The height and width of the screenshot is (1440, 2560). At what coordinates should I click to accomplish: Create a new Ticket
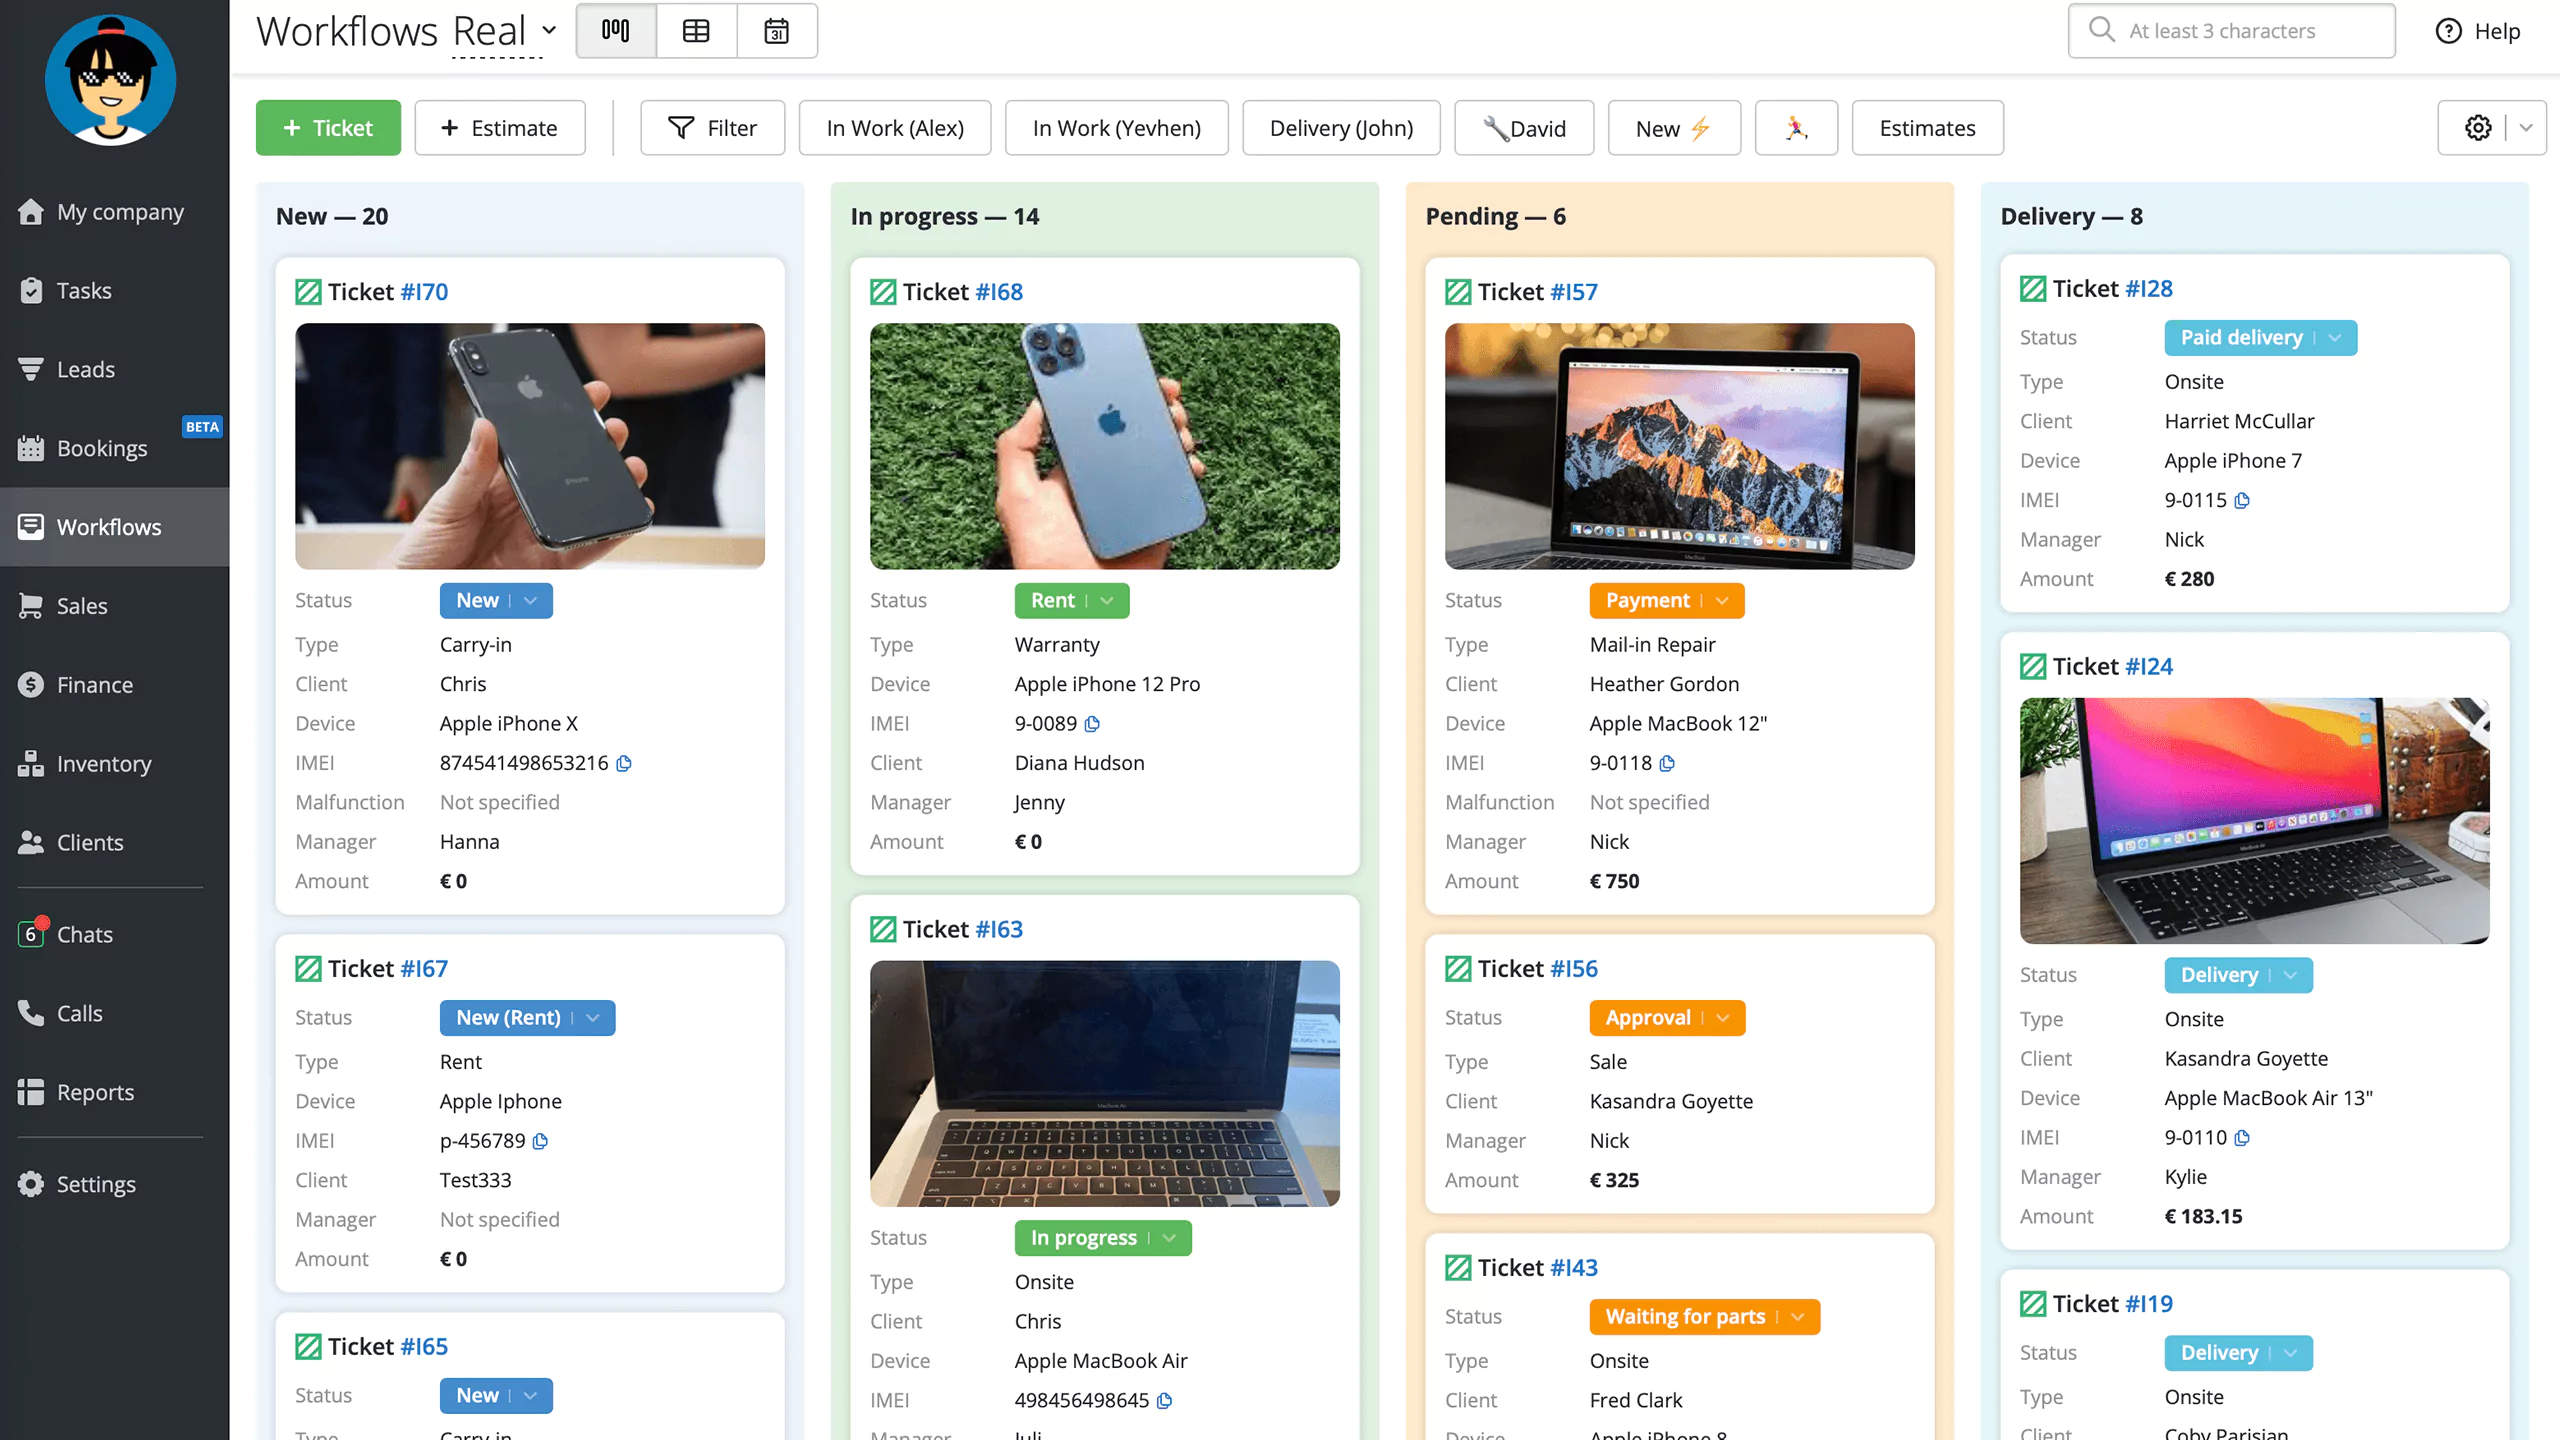(328, 128)
